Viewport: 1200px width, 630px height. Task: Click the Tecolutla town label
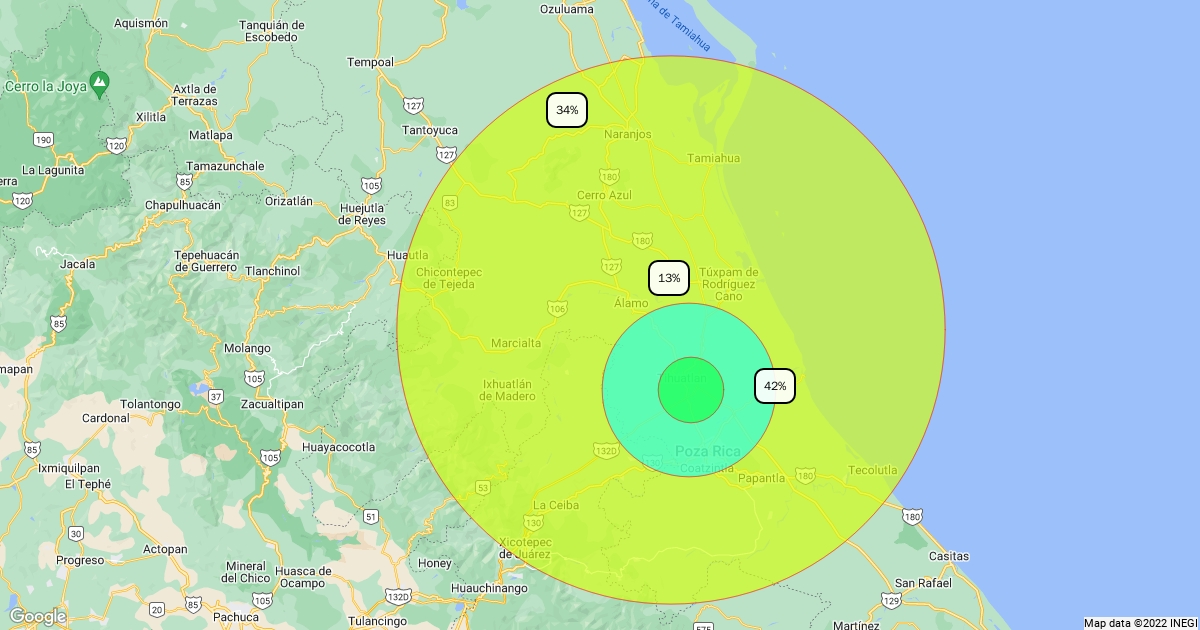pos(873,470)
